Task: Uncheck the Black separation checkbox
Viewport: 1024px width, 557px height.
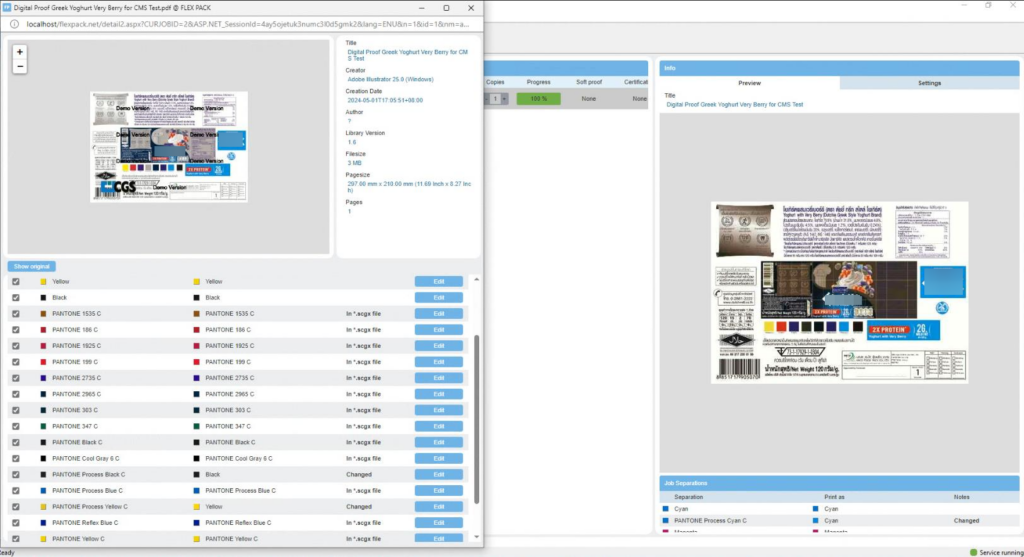Action: point(15,298)
